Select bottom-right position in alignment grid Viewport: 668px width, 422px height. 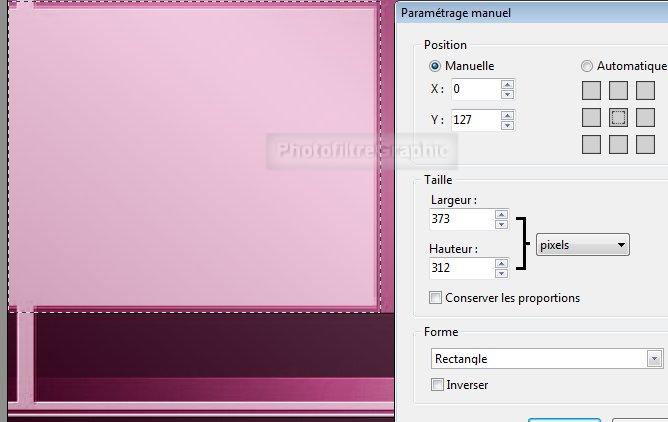(x=645, y=144)
